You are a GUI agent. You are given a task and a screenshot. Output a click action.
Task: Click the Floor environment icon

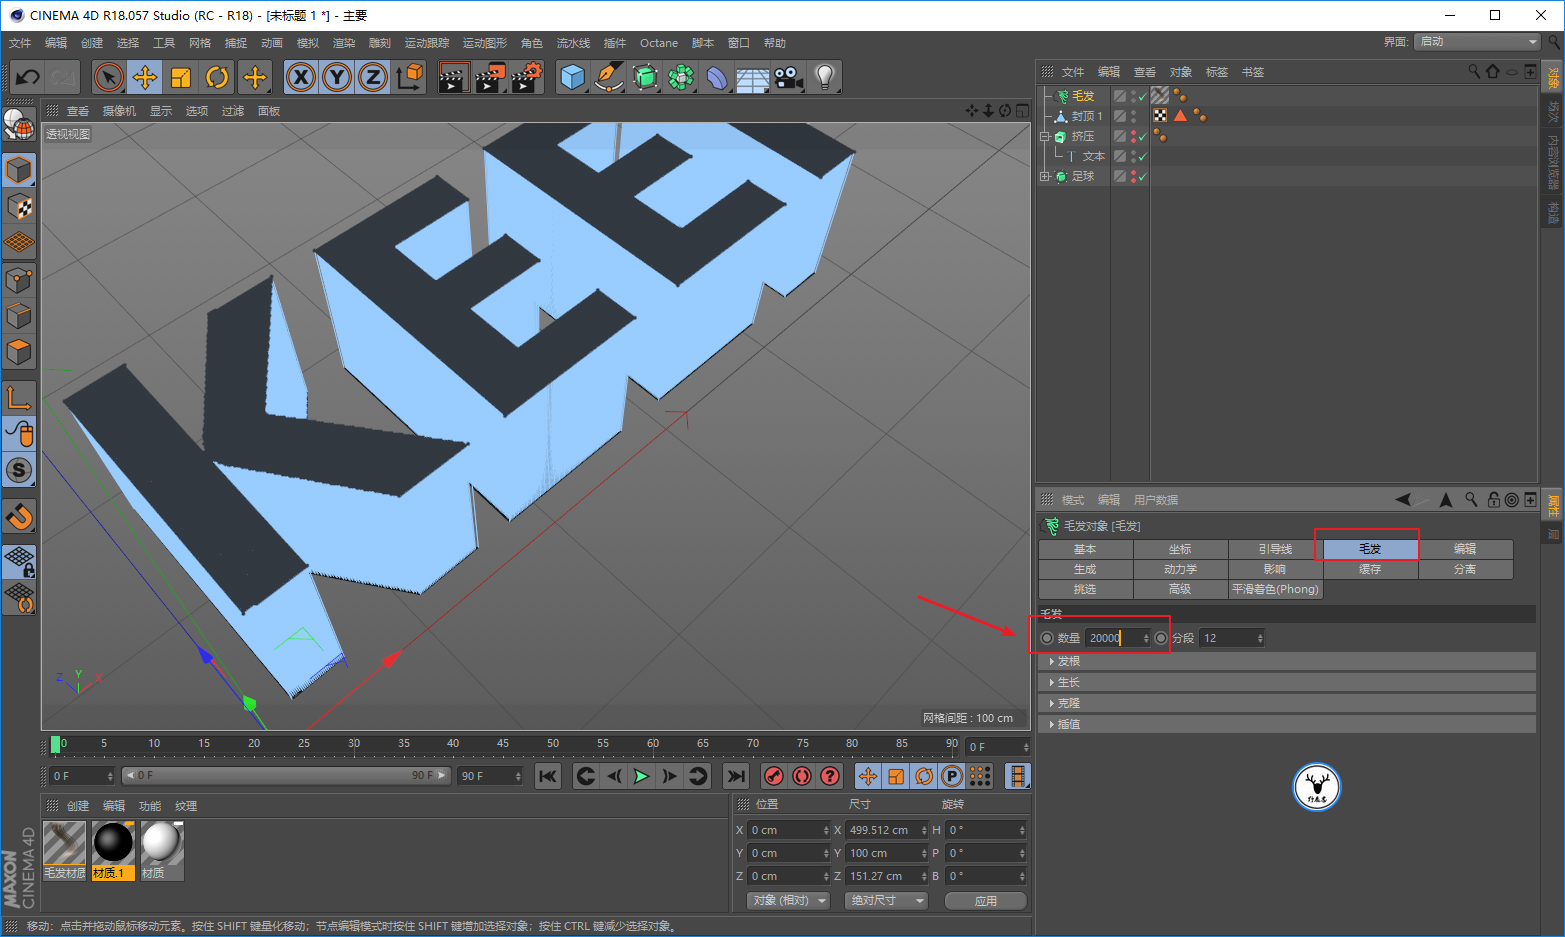click(x=752, y=77)
